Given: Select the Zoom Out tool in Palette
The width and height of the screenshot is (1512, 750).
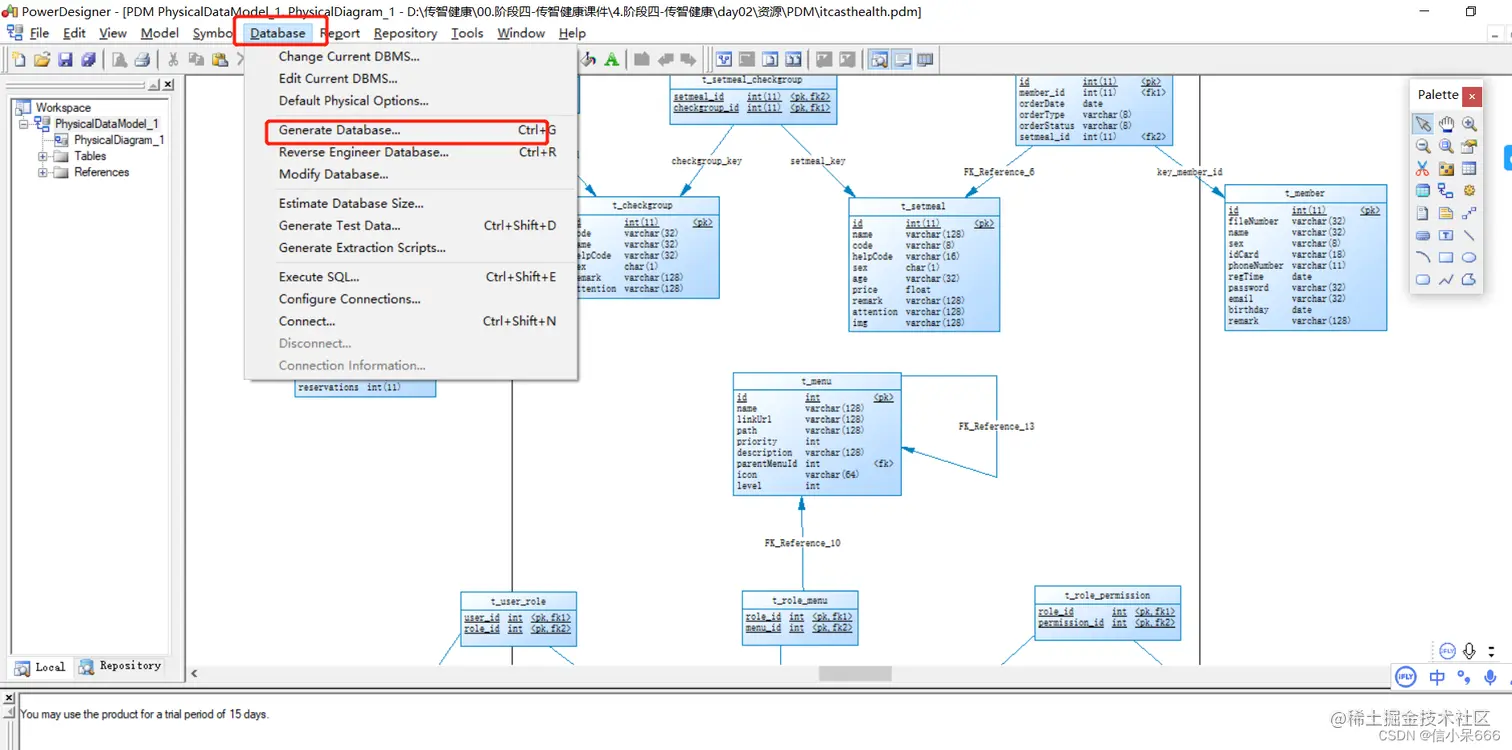Looking at the screenshot, I should pos(1422,146).
